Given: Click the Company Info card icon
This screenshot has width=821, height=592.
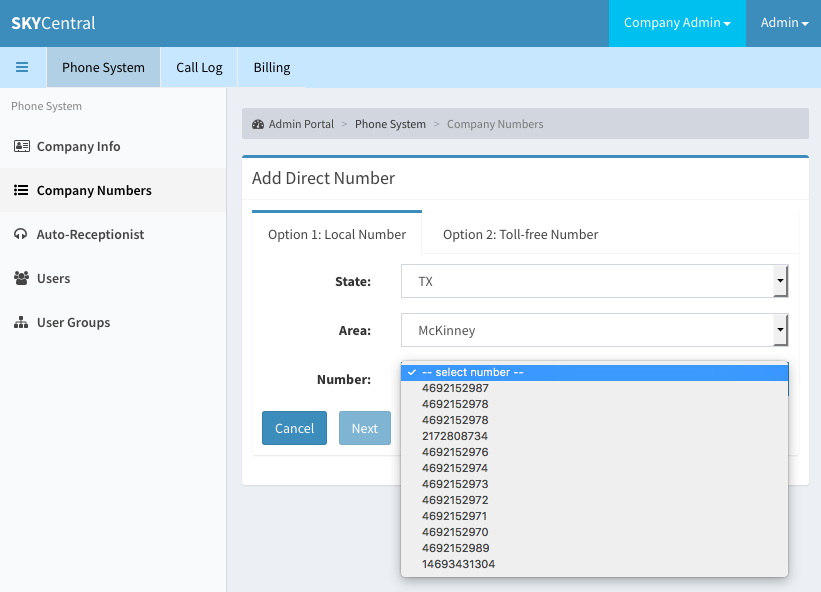Looking at the screenshot, I should pyautogui.click(x=21, y=146).
